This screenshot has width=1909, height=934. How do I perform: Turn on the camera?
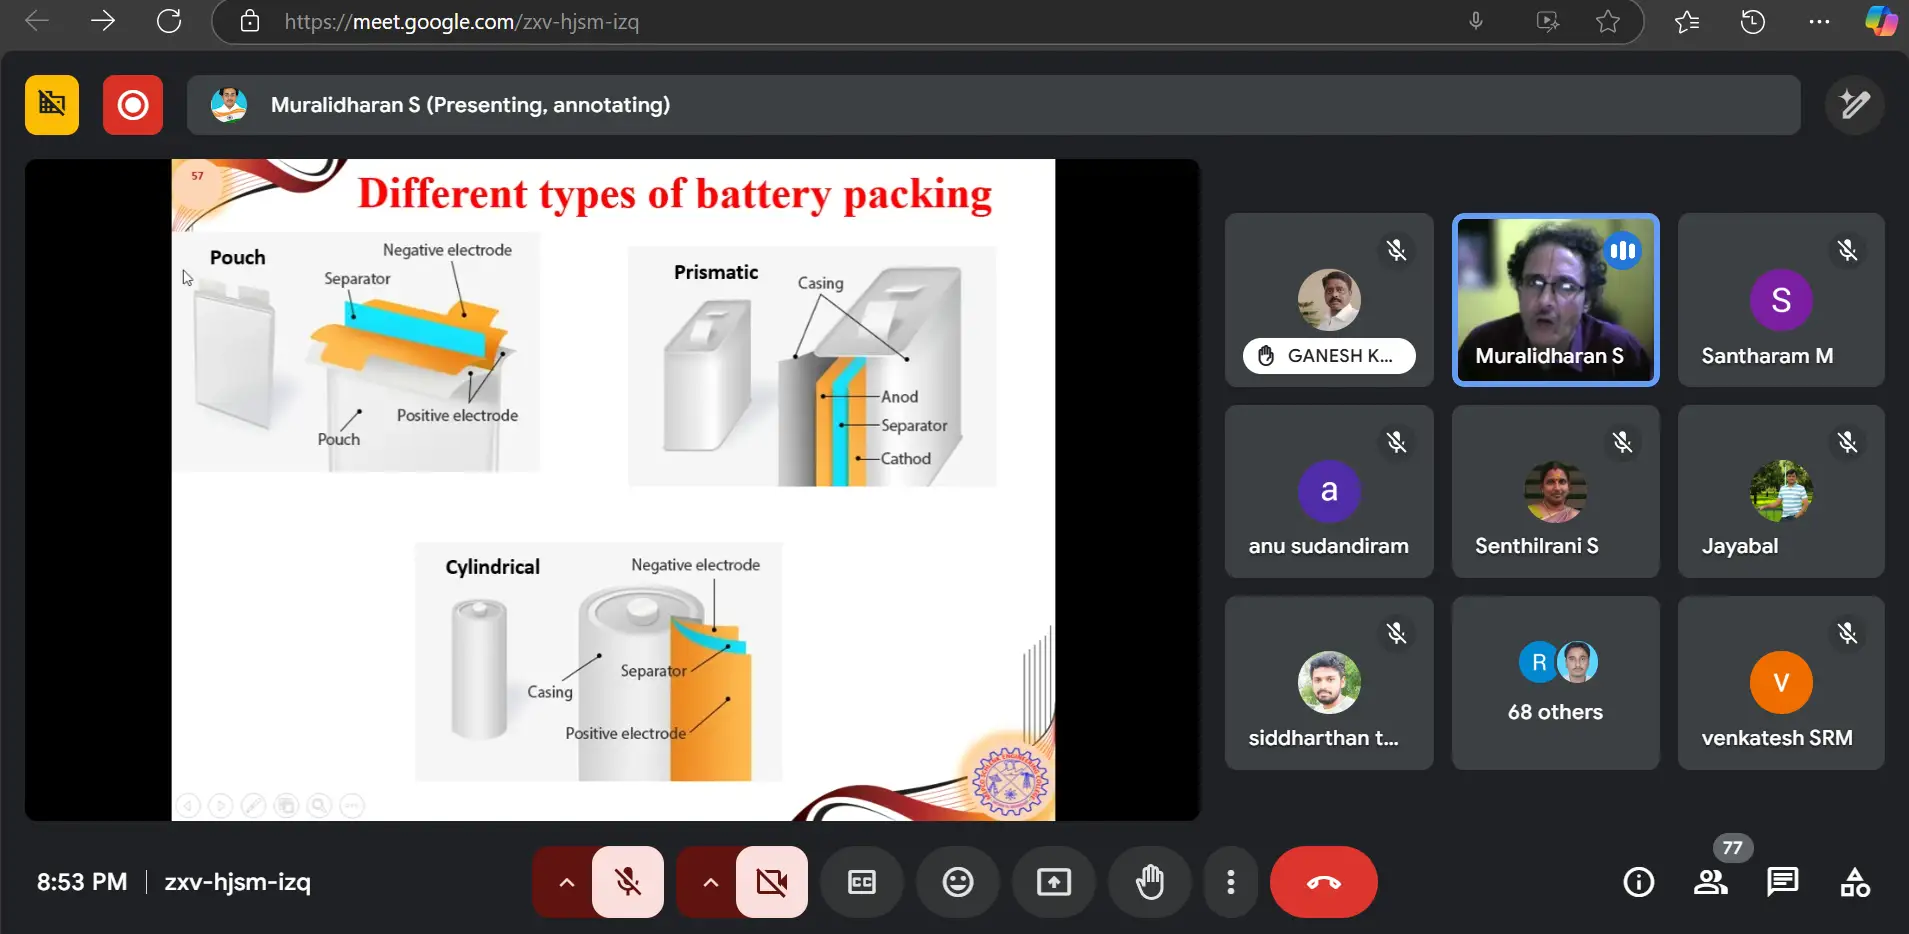(771, 882)
